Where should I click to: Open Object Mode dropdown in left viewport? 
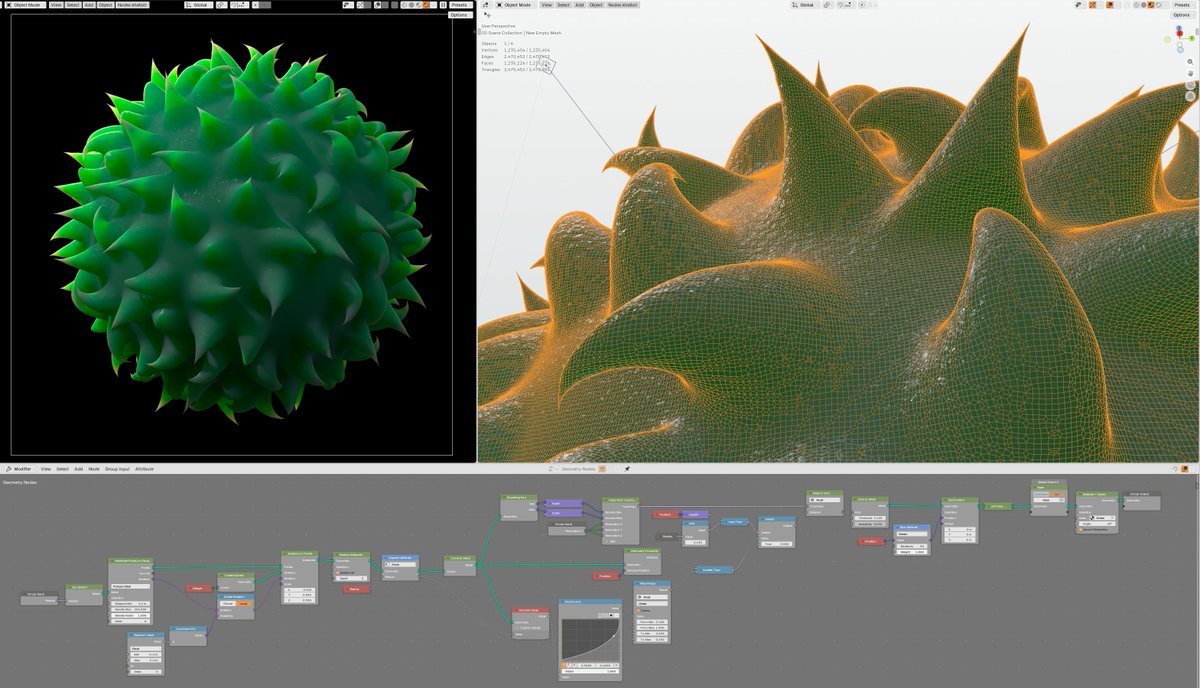coord(26,5)
